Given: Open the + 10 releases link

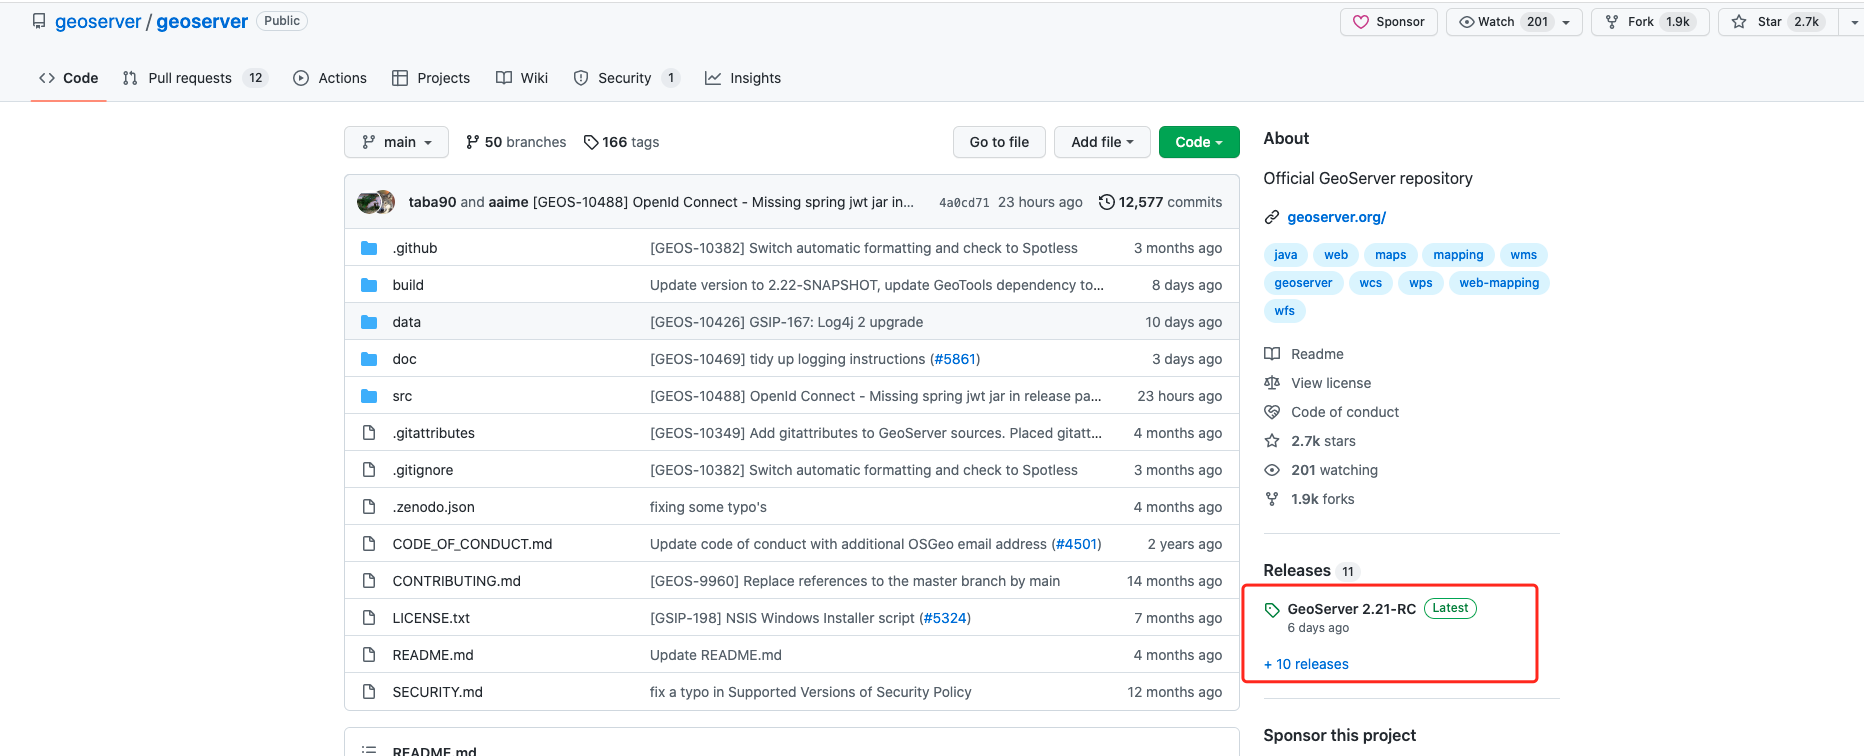Looking at the screenshot, I should [1306, 664].
